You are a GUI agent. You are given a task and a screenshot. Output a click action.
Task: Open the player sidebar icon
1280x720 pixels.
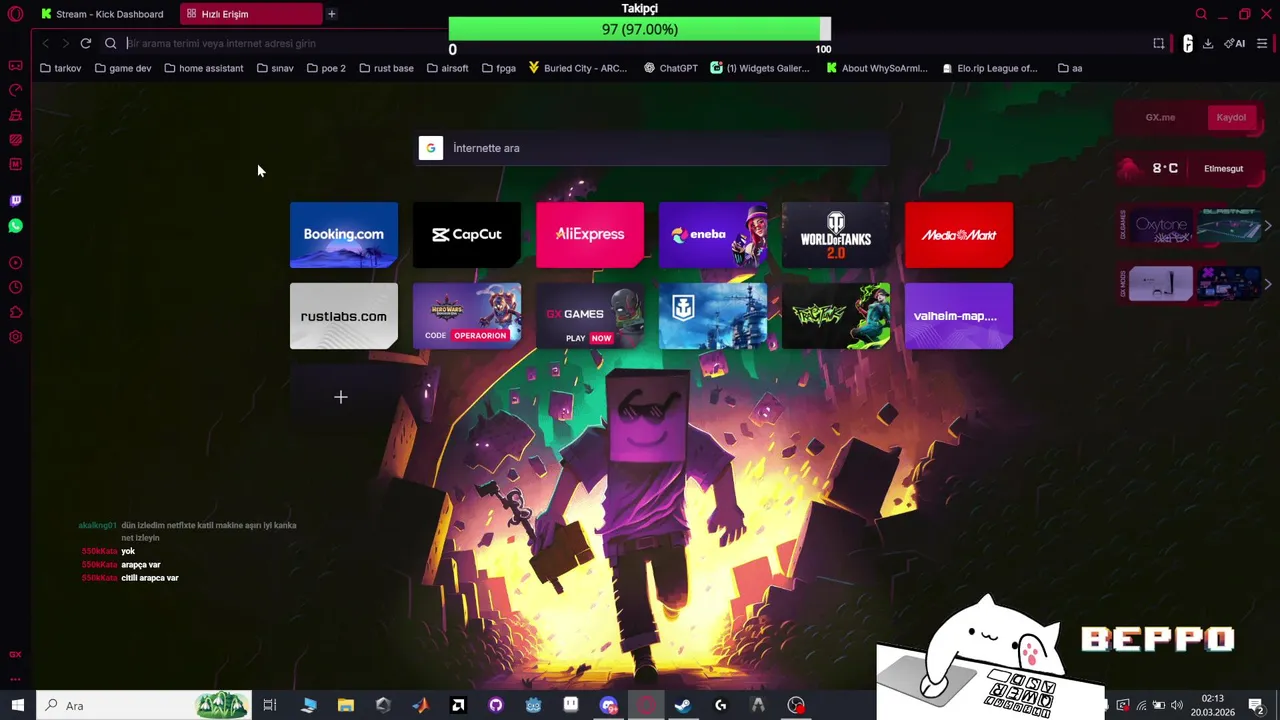[15, 263]
